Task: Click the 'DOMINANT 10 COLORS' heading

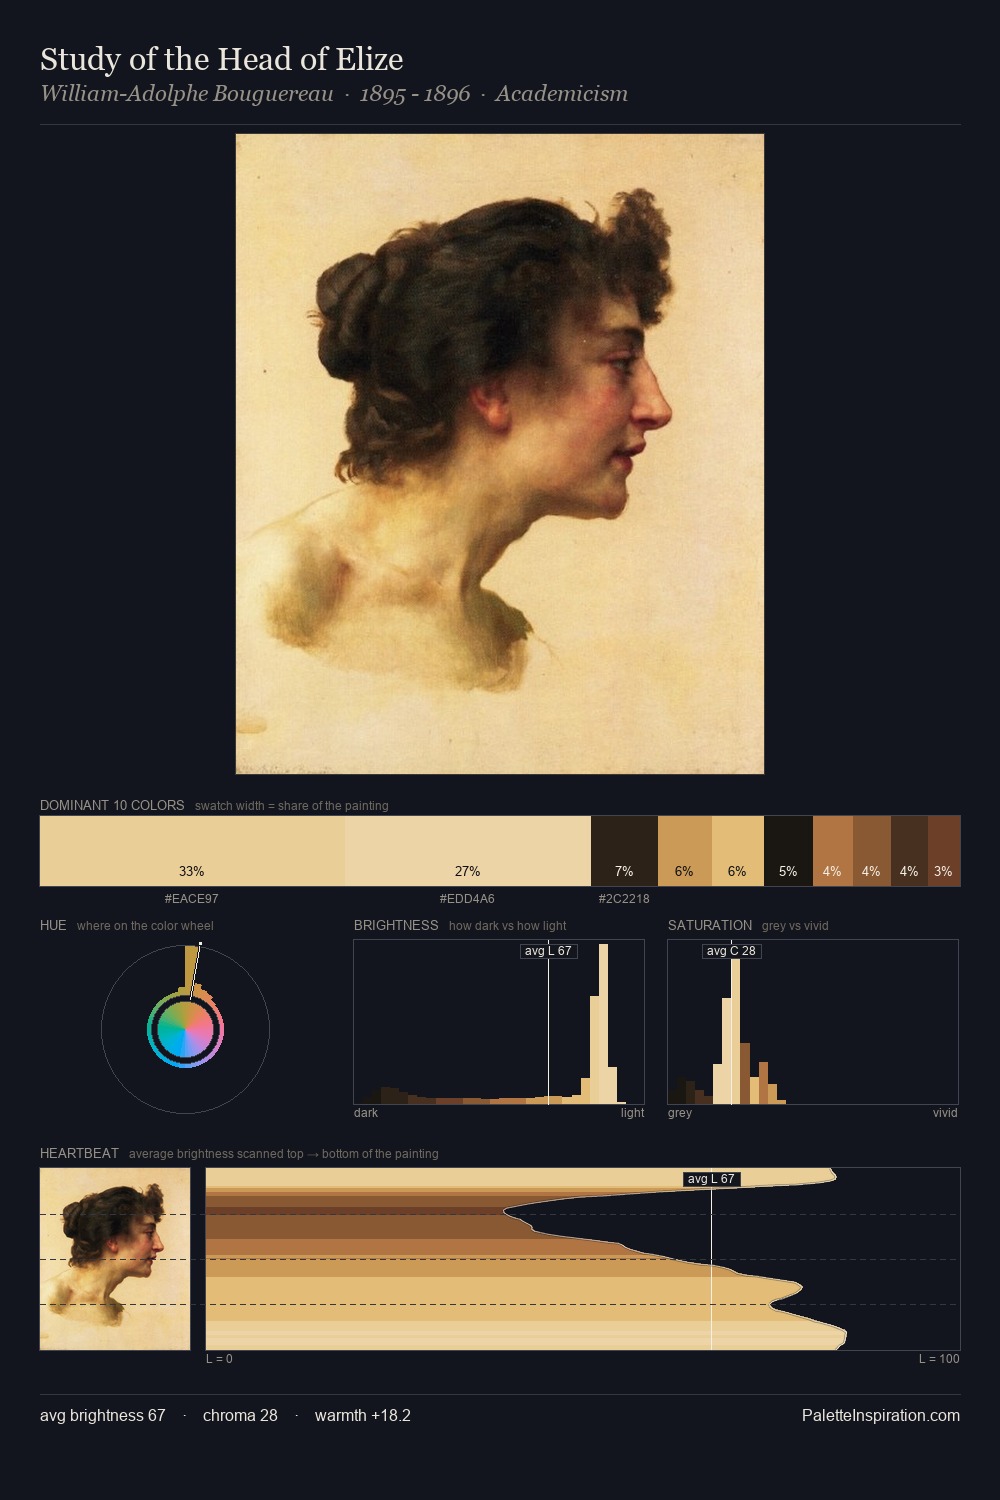Action: point(112,805)
